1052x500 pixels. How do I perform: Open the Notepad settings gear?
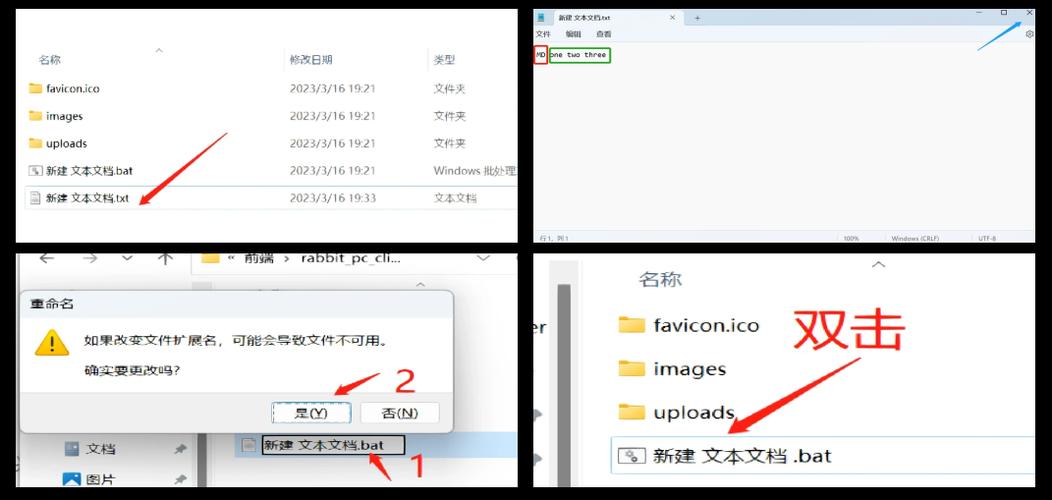click(1029, 34)
